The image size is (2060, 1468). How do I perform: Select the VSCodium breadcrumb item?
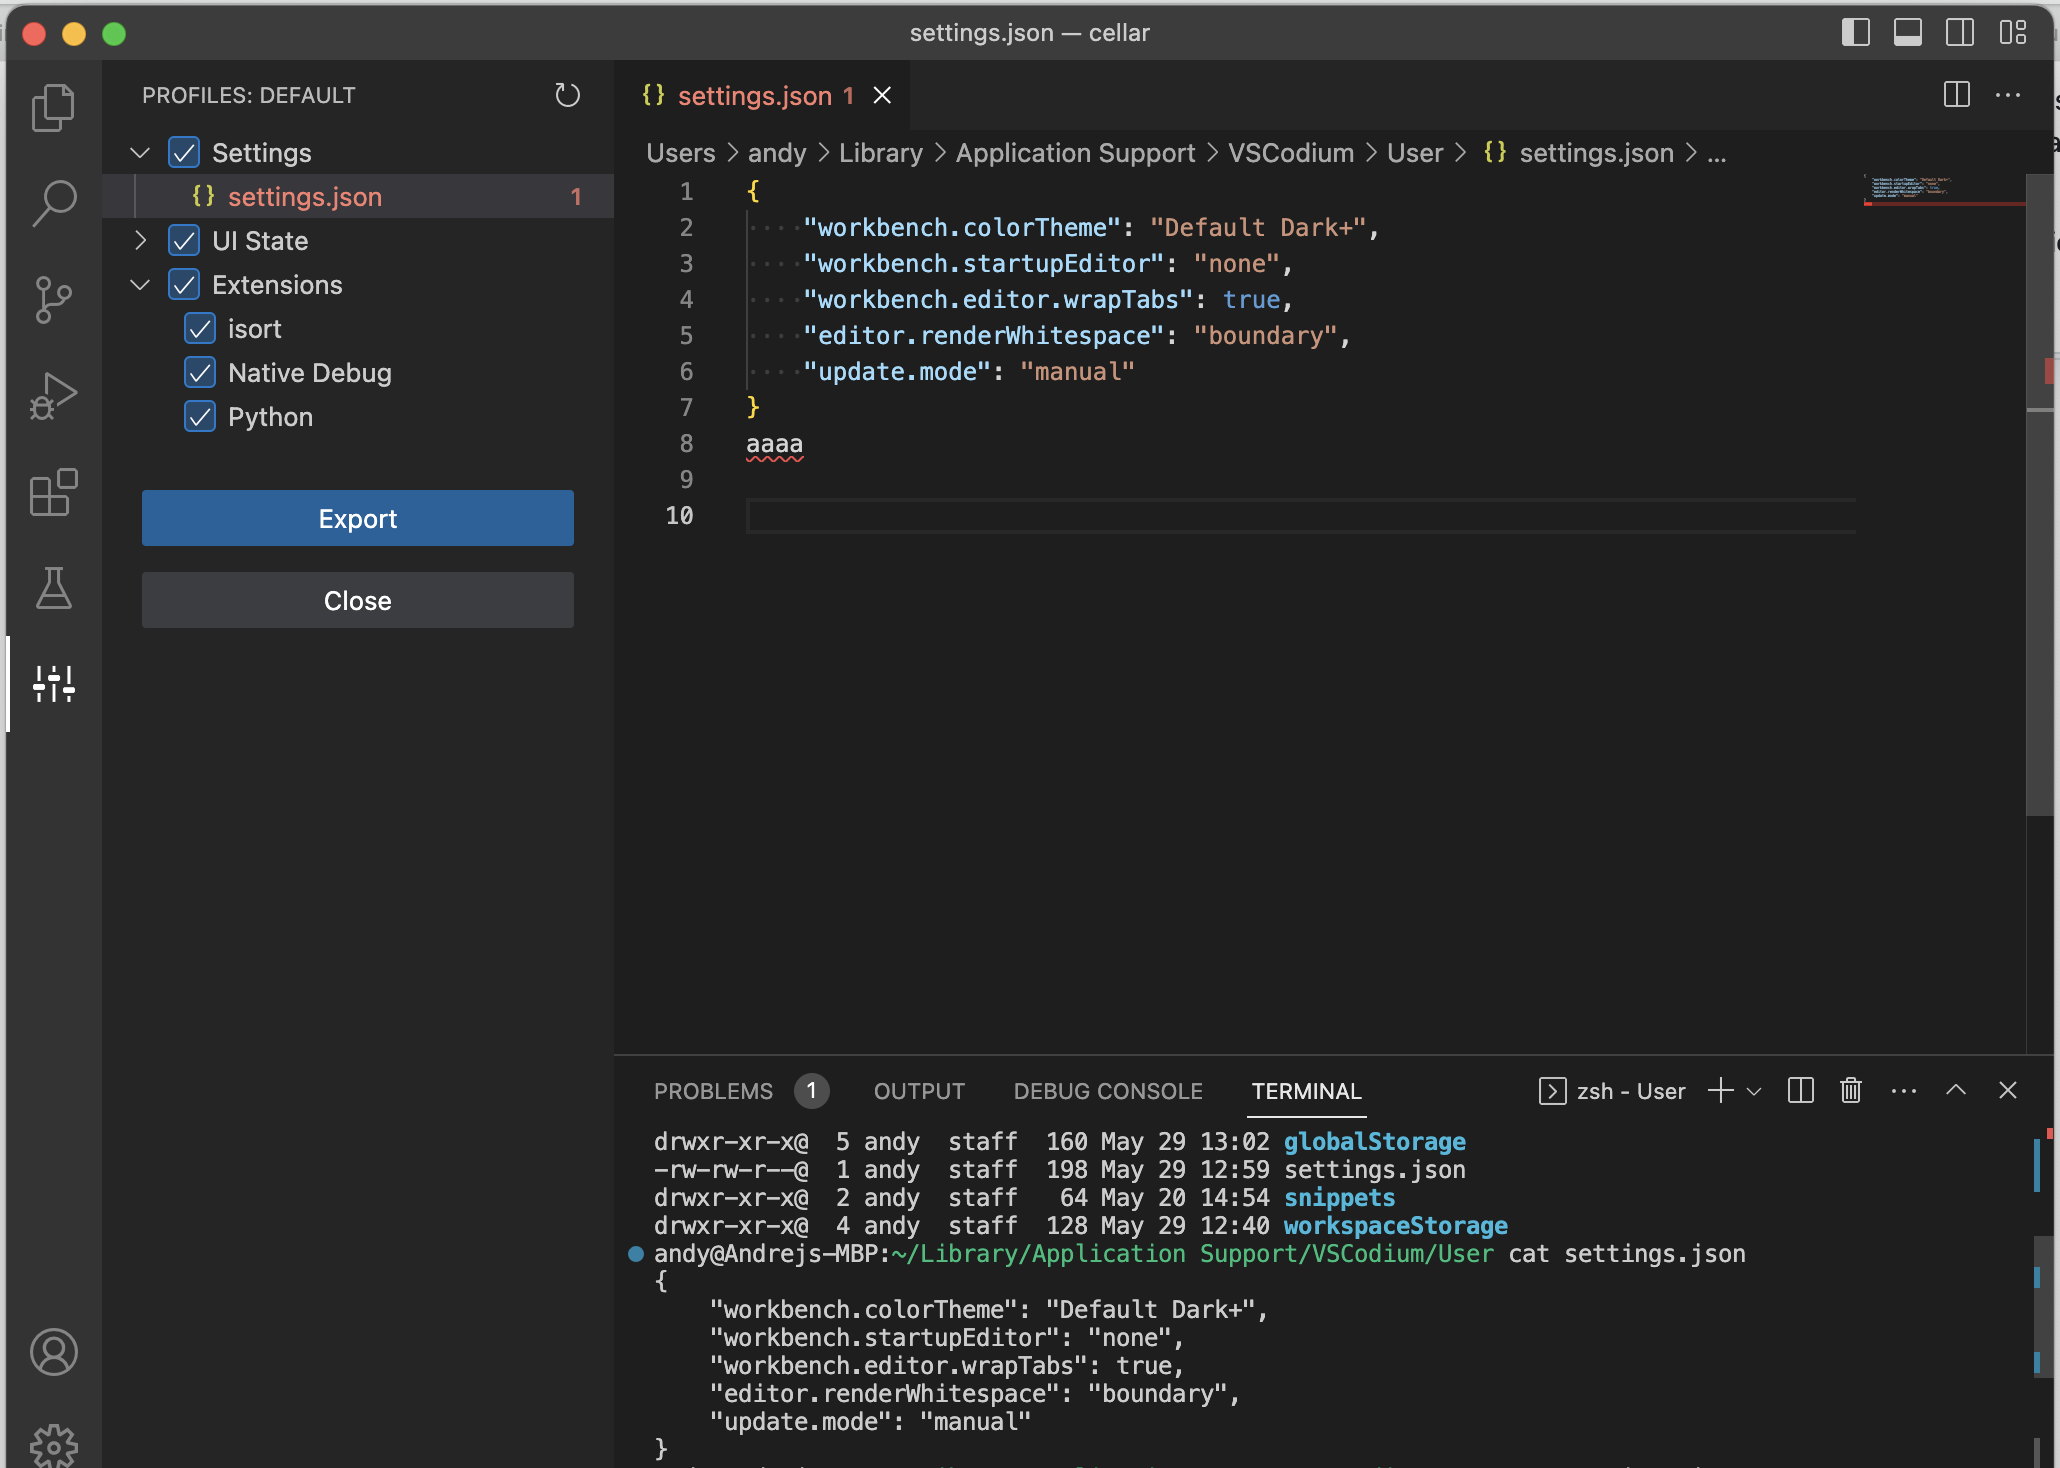click(x=1291, y=152)
